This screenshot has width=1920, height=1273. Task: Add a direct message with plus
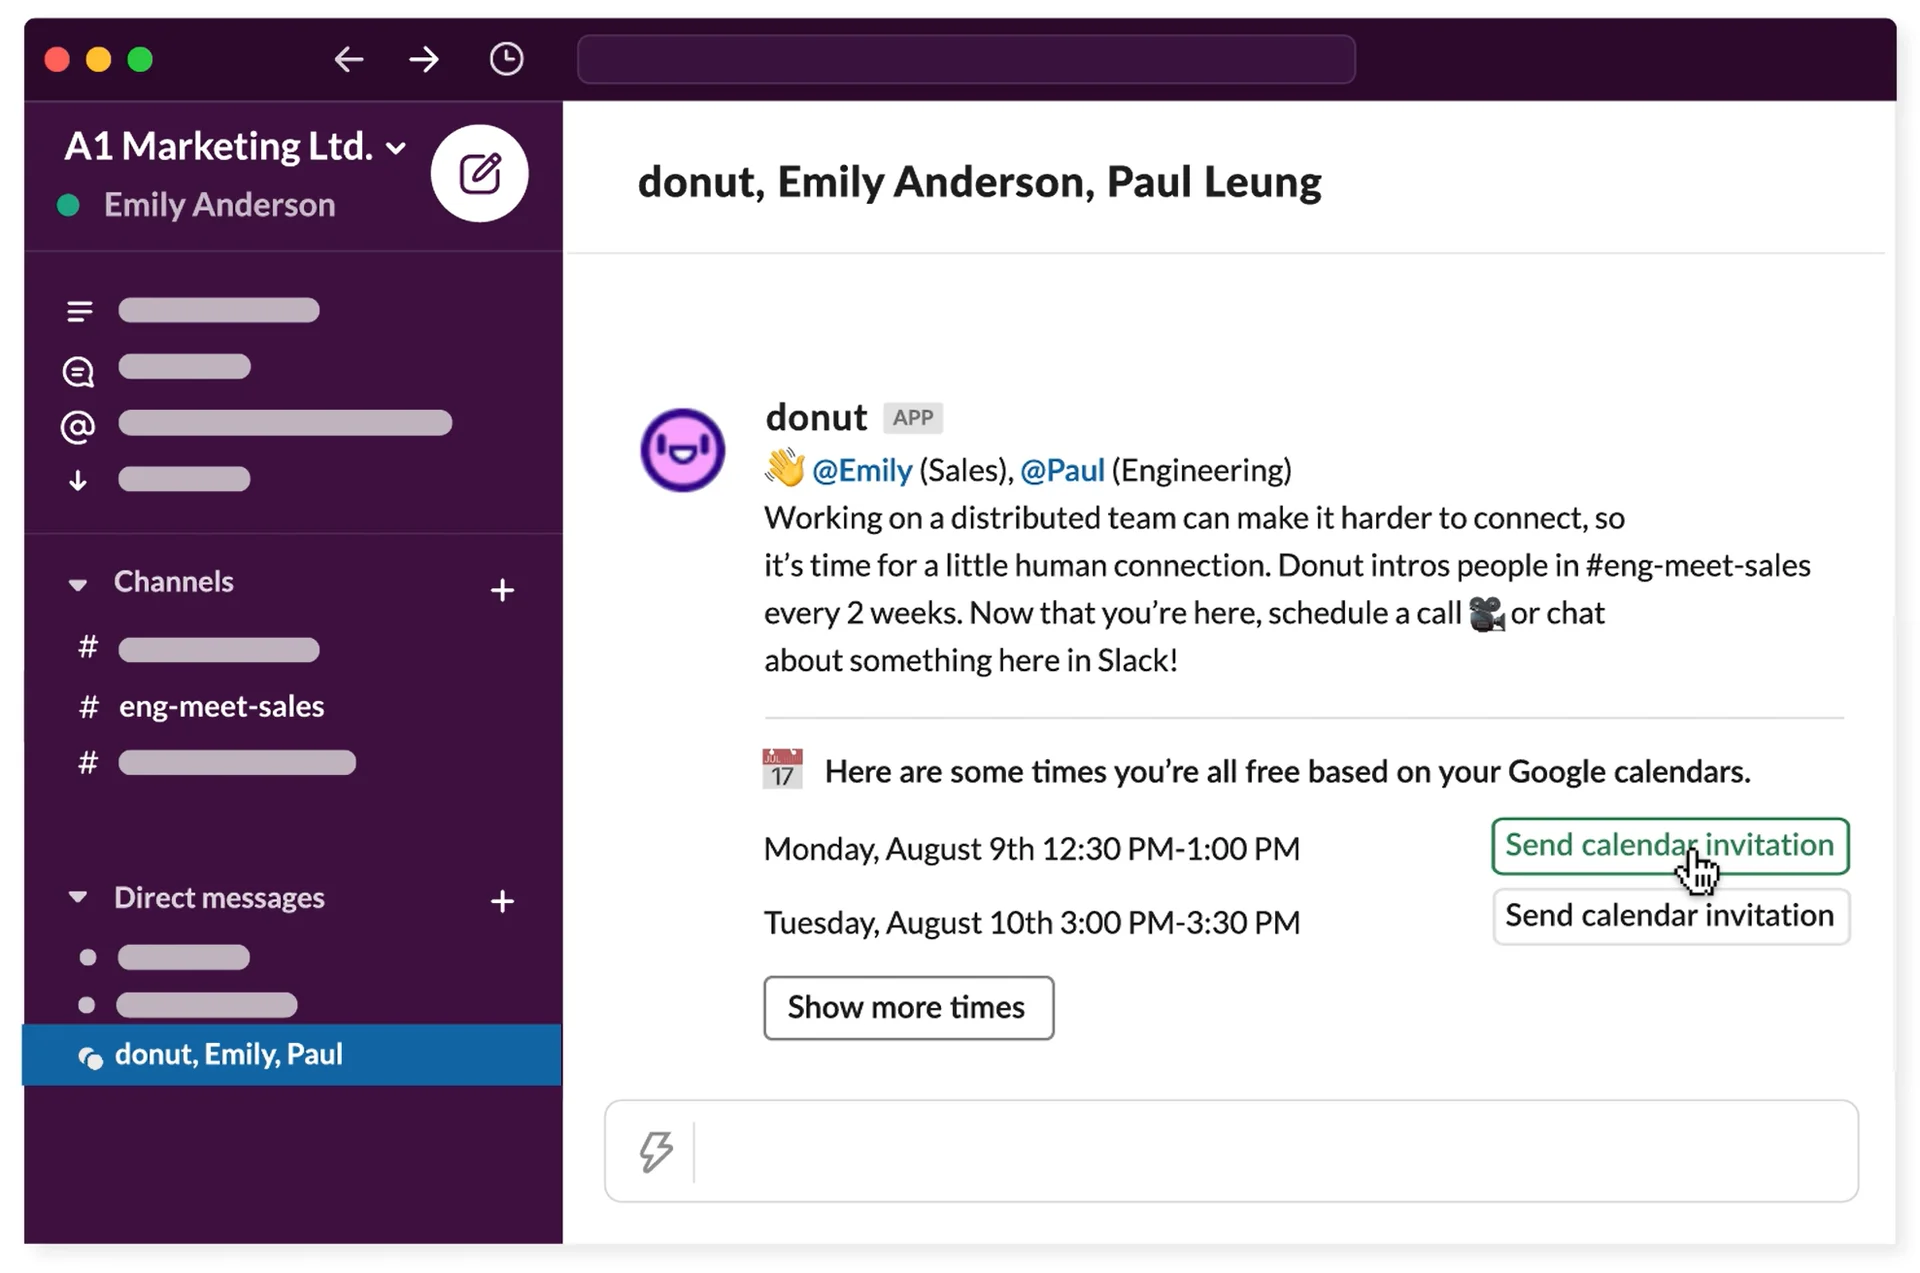[502, 901]
